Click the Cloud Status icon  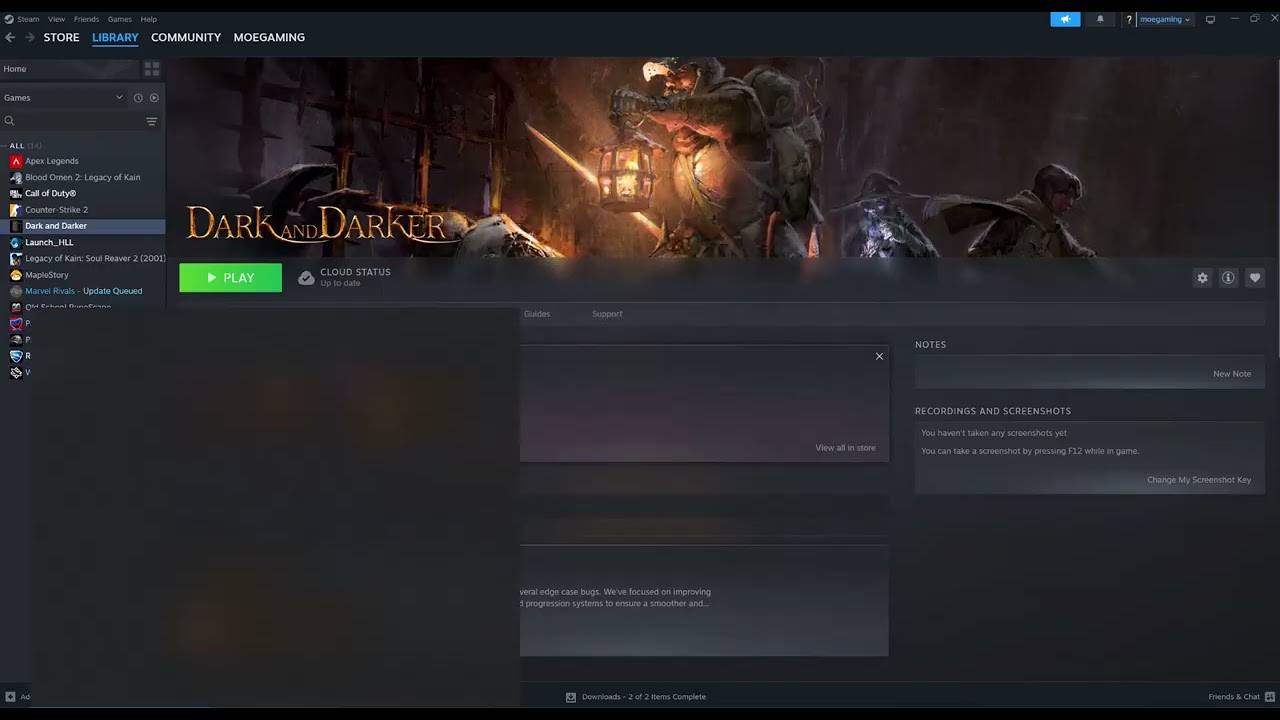pyautogui.click(x=306, y=278)
